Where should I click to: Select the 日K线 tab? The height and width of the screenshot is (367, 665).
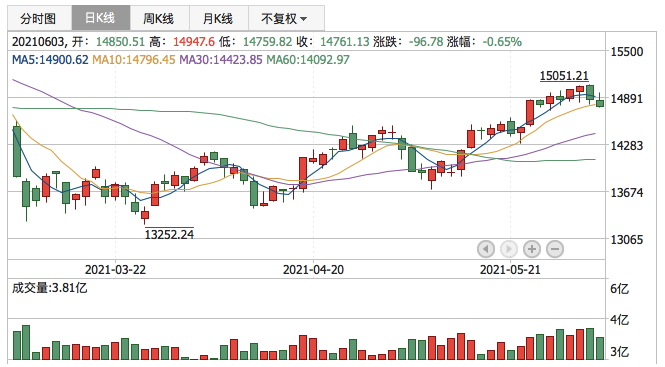(101, 18)
